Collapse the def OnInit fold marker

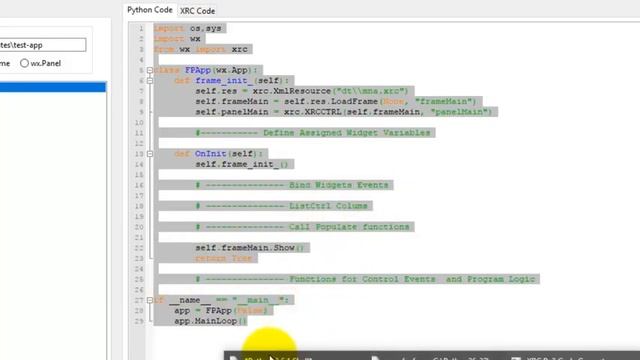pyautogui.click(x=150, y=154)
